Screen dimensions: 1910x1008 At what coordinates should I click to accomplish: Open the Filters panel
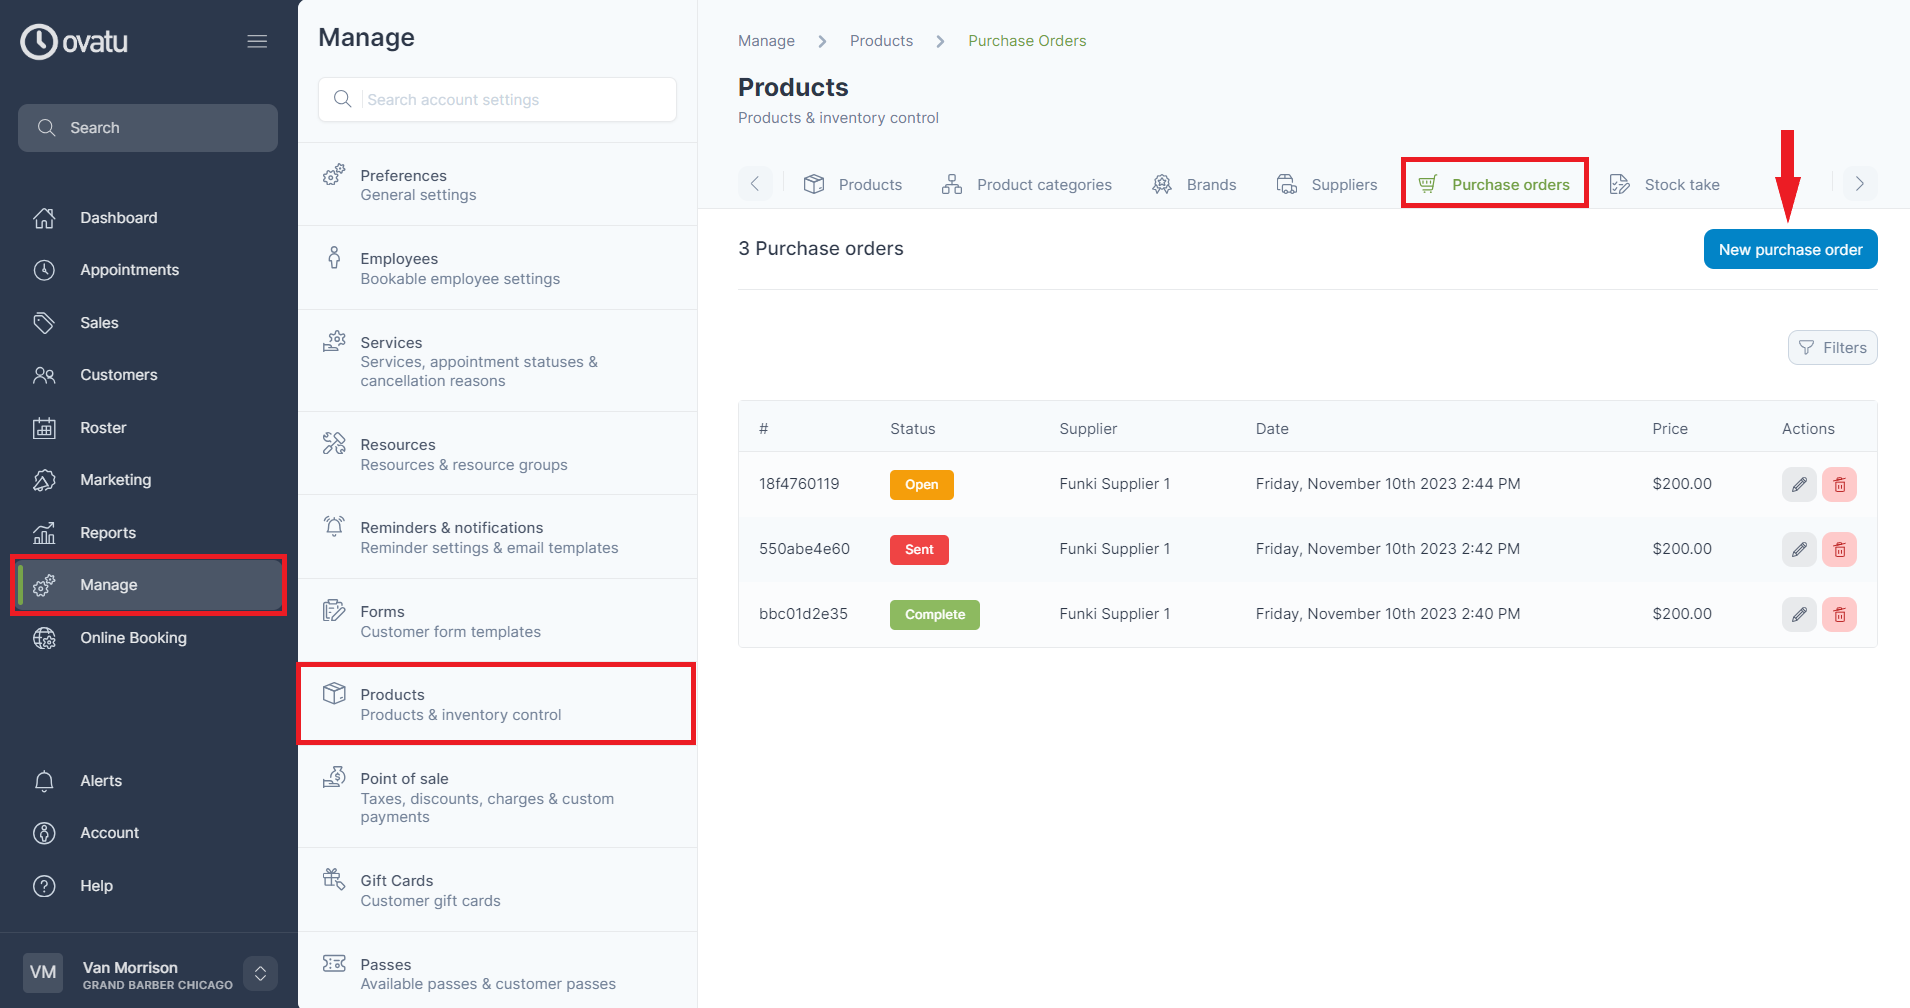click(x=1832, y=347)
